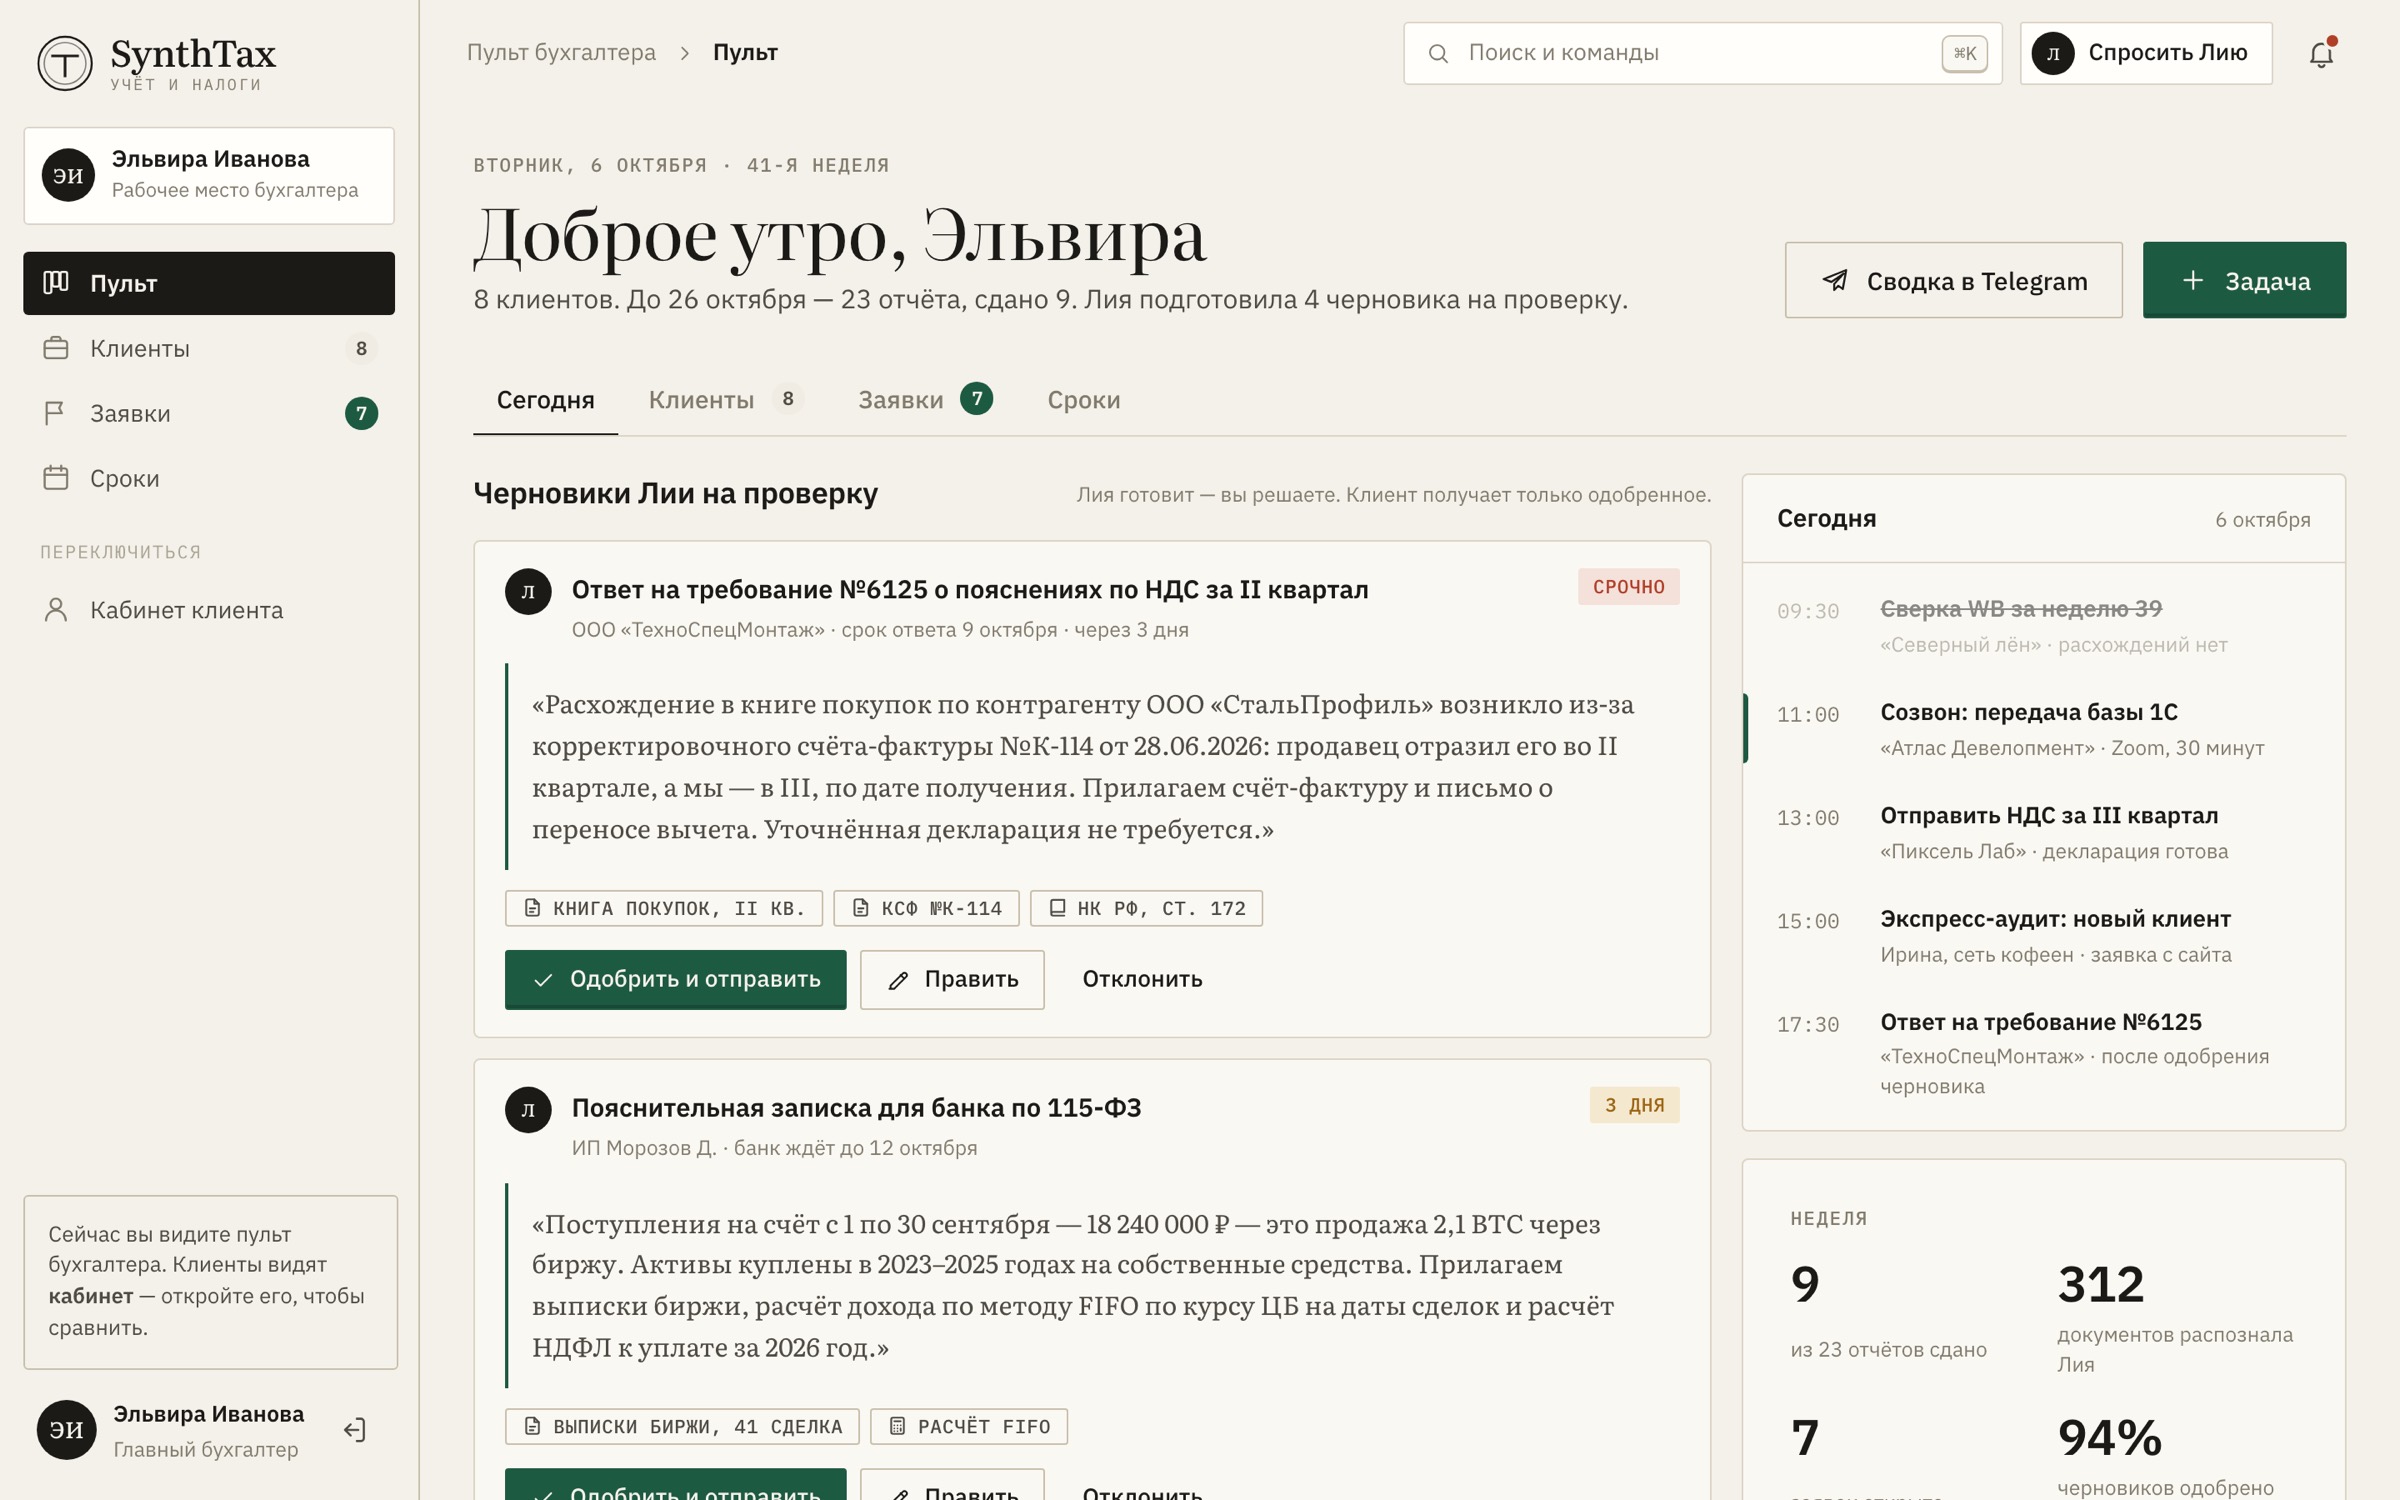The width and height of the screenshot is (2400, 1500).
Task: Click the ⌘K shortcut badge
Action: coord(1964,53)
